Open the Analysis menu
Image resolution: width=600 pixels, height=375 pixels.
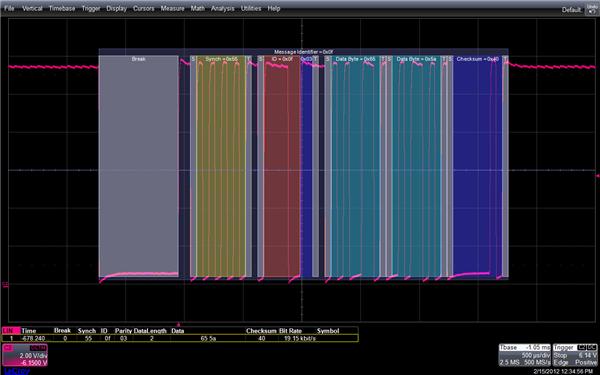click(x=223, y=8)
